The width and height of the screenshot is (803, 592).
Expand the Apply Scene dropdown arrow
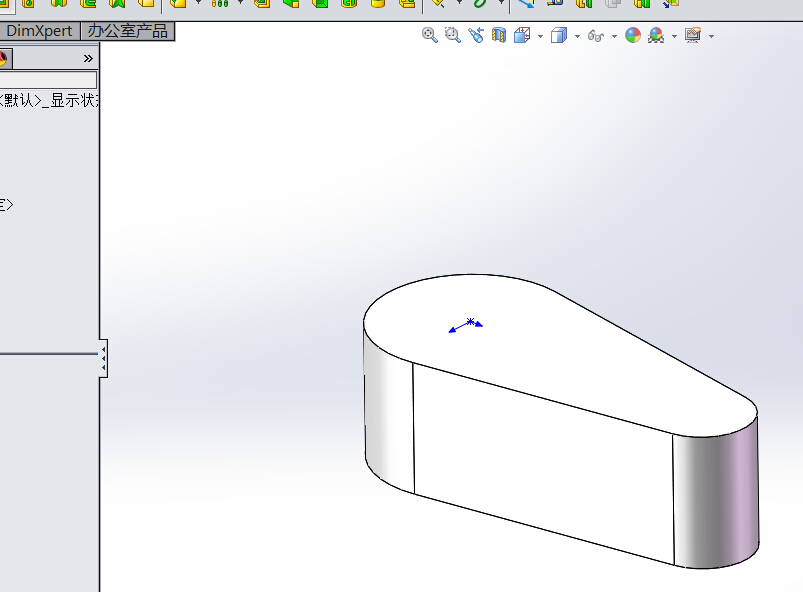coord(674,36)
